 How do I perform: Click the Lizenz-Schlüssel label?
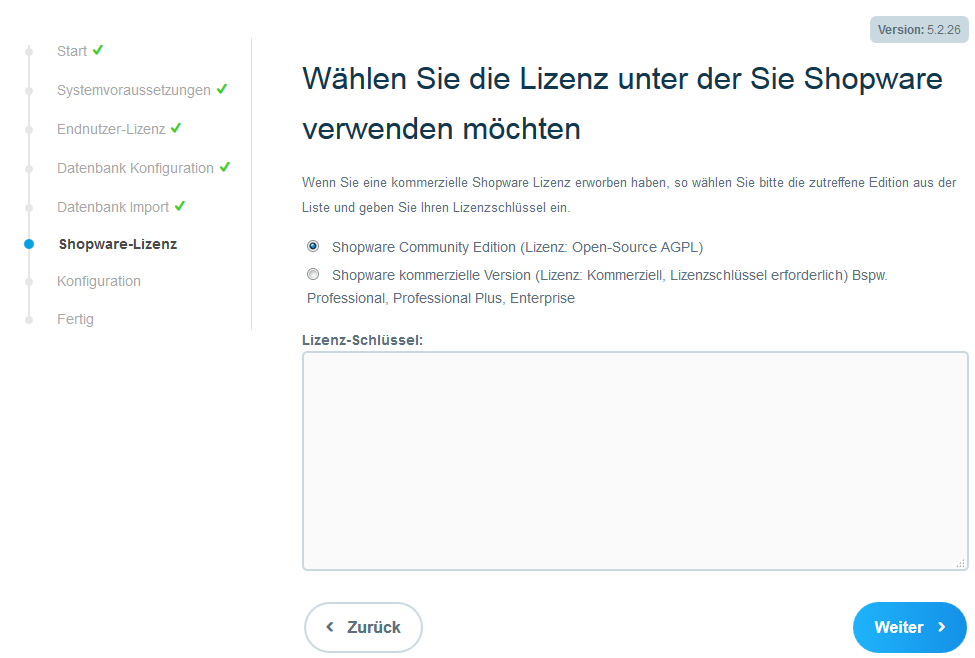coord(362,340)
